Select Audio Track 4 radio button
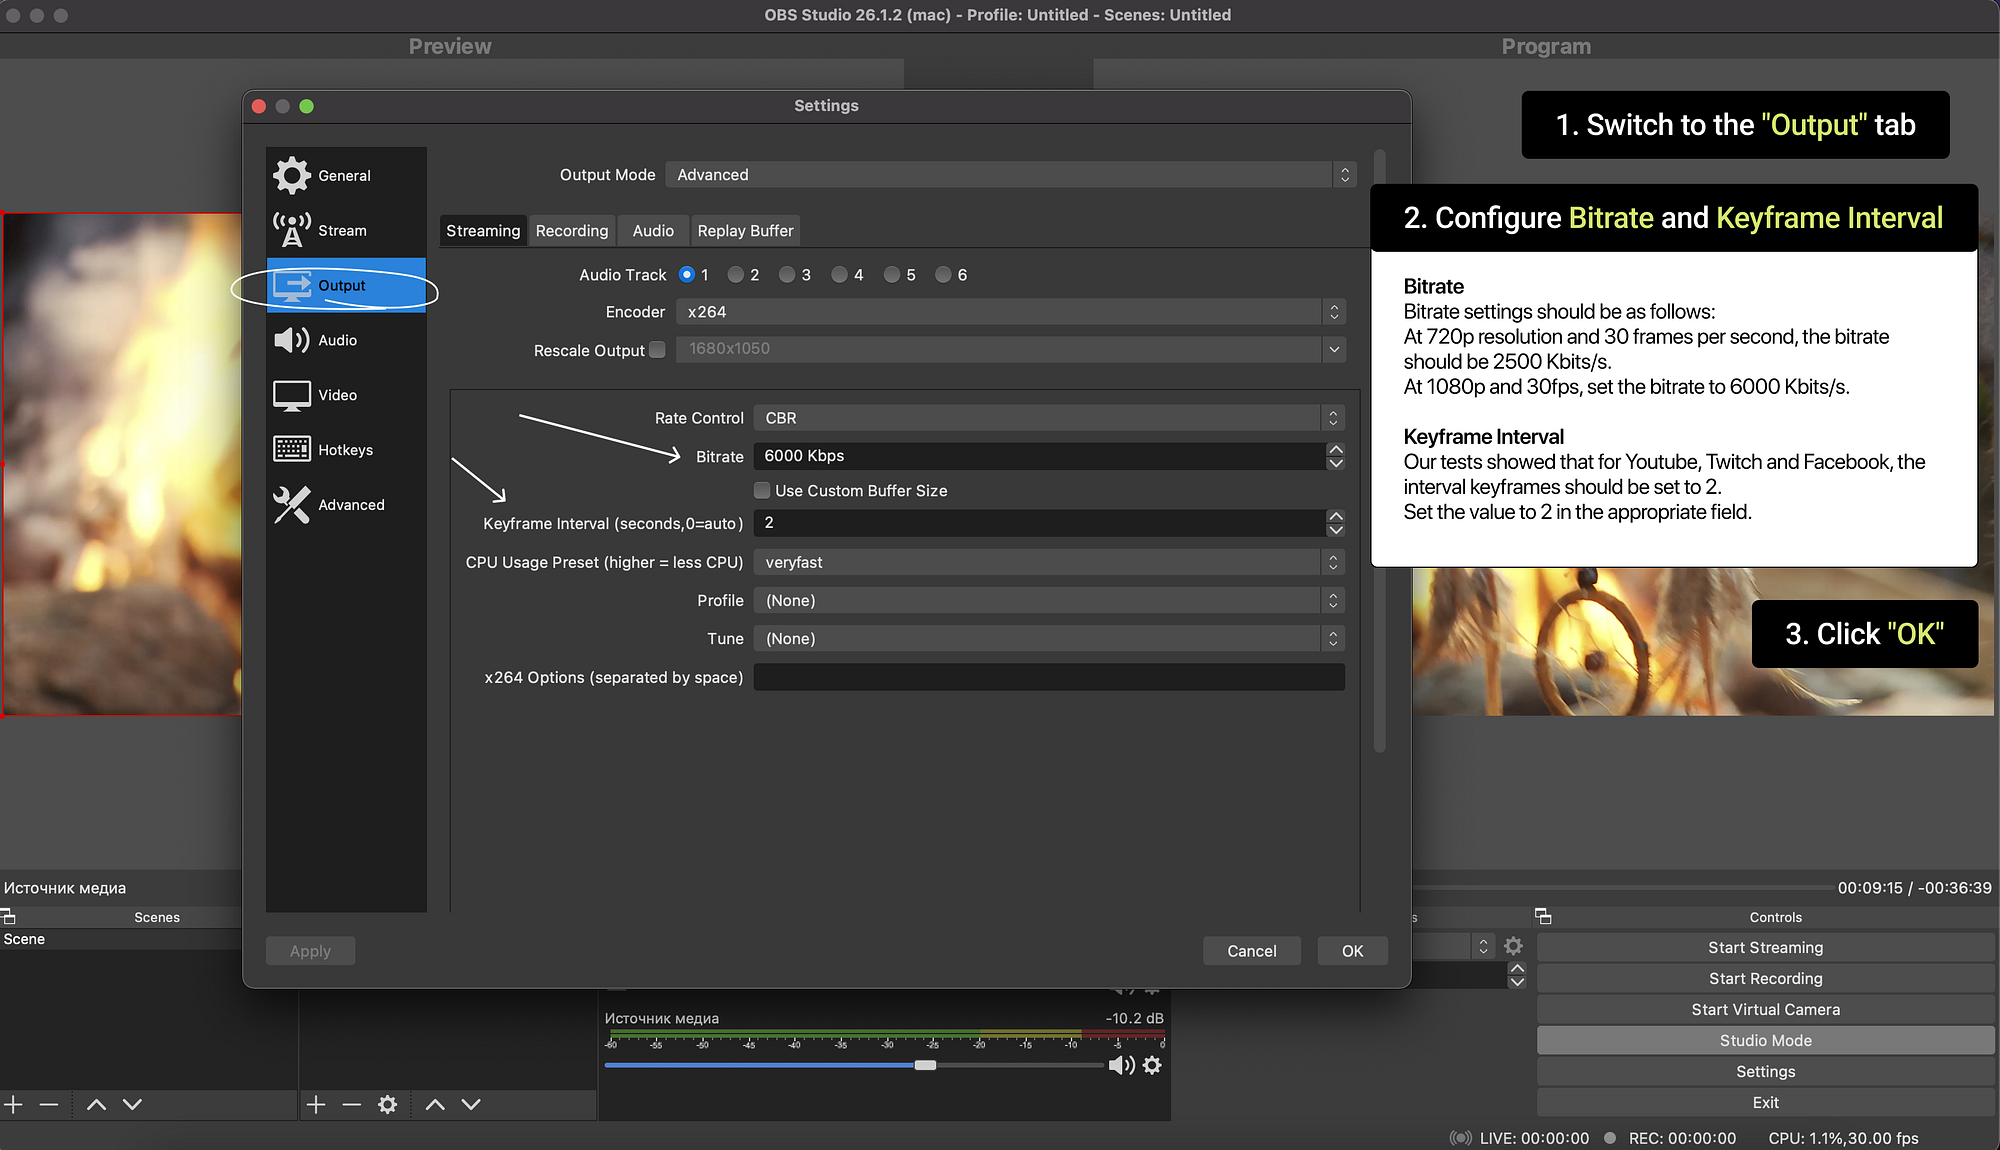2000x1150 pixels. [x=839, y=274]
